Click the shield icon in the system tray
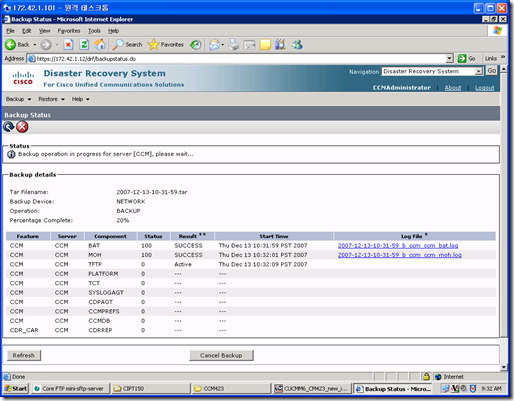 pyautogui.click(x=473, y=389)
